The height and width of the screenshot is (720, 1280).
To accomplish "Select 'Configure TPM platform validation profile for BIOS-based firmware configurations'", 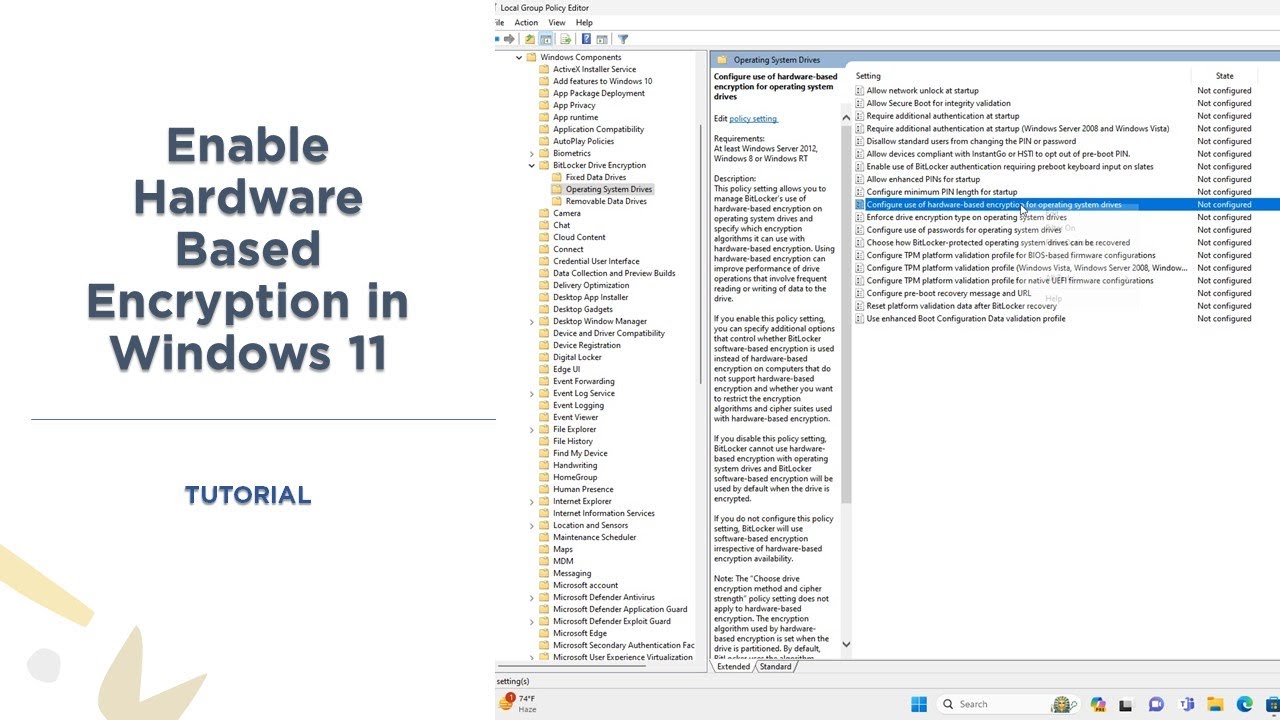I will (1011, 255).
